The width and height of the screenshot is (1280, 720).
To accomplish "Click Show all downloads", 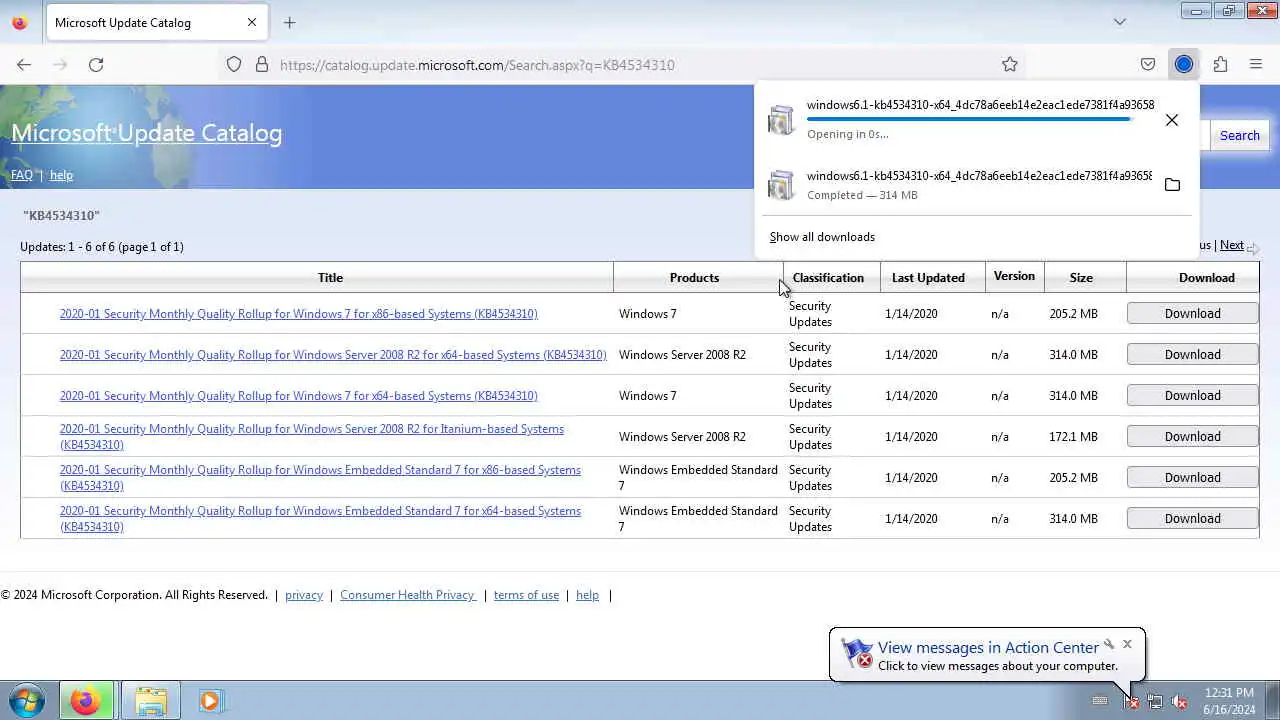I will 822,237.
